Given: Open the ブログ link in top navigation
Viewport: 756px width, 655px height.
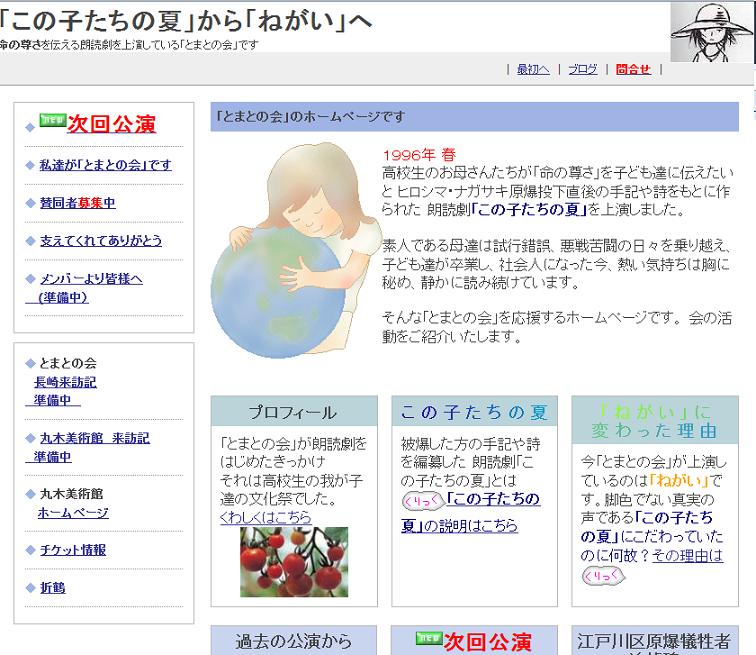Looking at the screenshot, I should pos(582,69).
